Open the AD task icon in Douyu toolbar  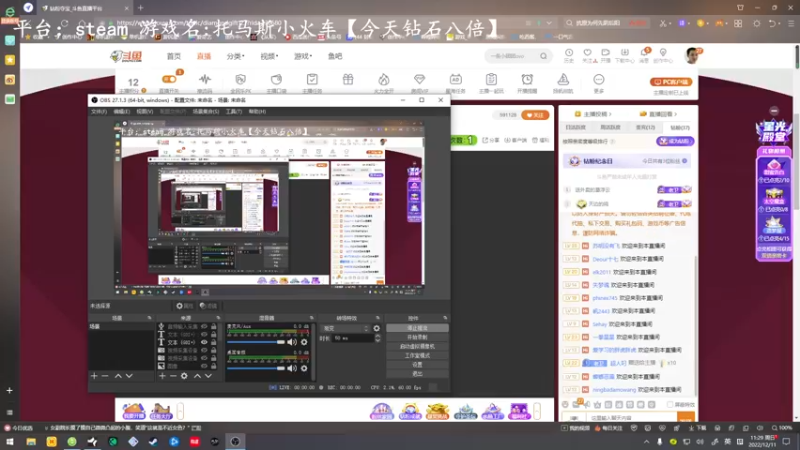pos(455,80)
